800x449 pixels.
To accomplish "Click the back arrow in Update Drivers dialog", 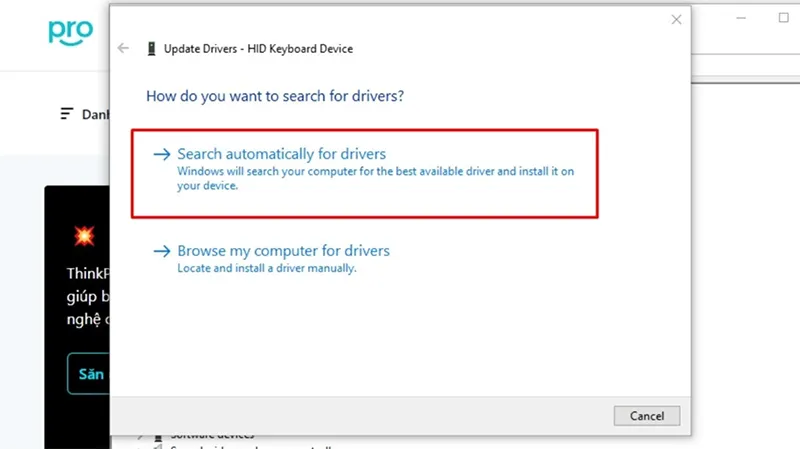I will point(123,48).
